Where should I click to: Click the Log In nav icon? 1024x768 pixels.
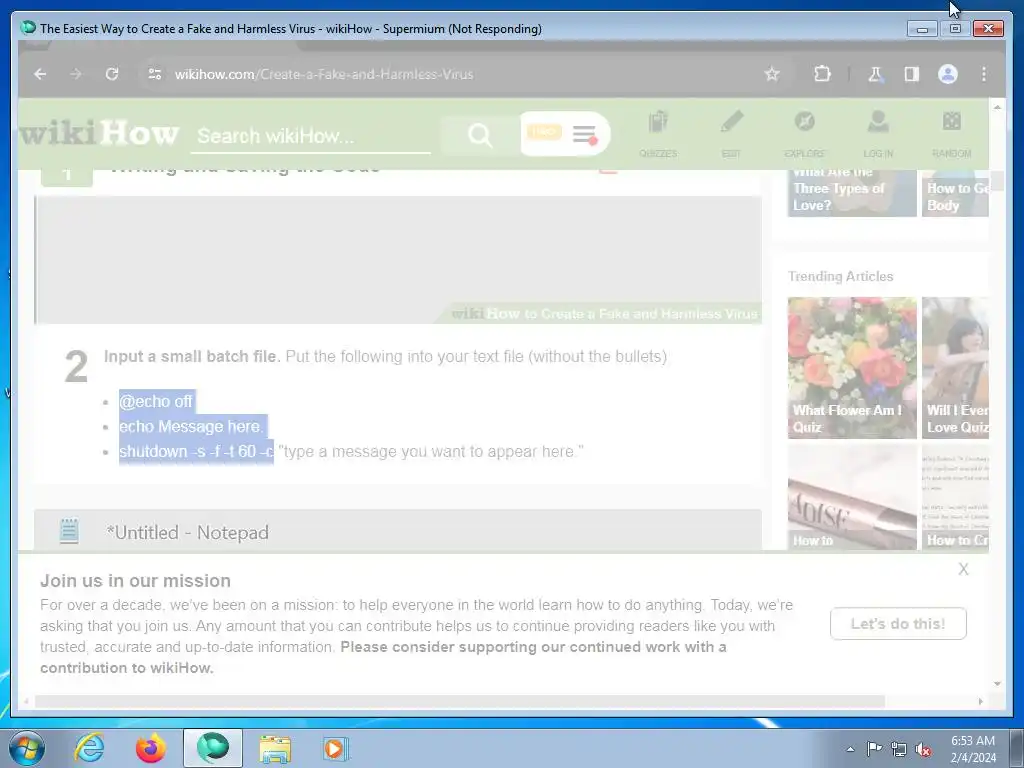pyautogui.click(x=878, y=135)
